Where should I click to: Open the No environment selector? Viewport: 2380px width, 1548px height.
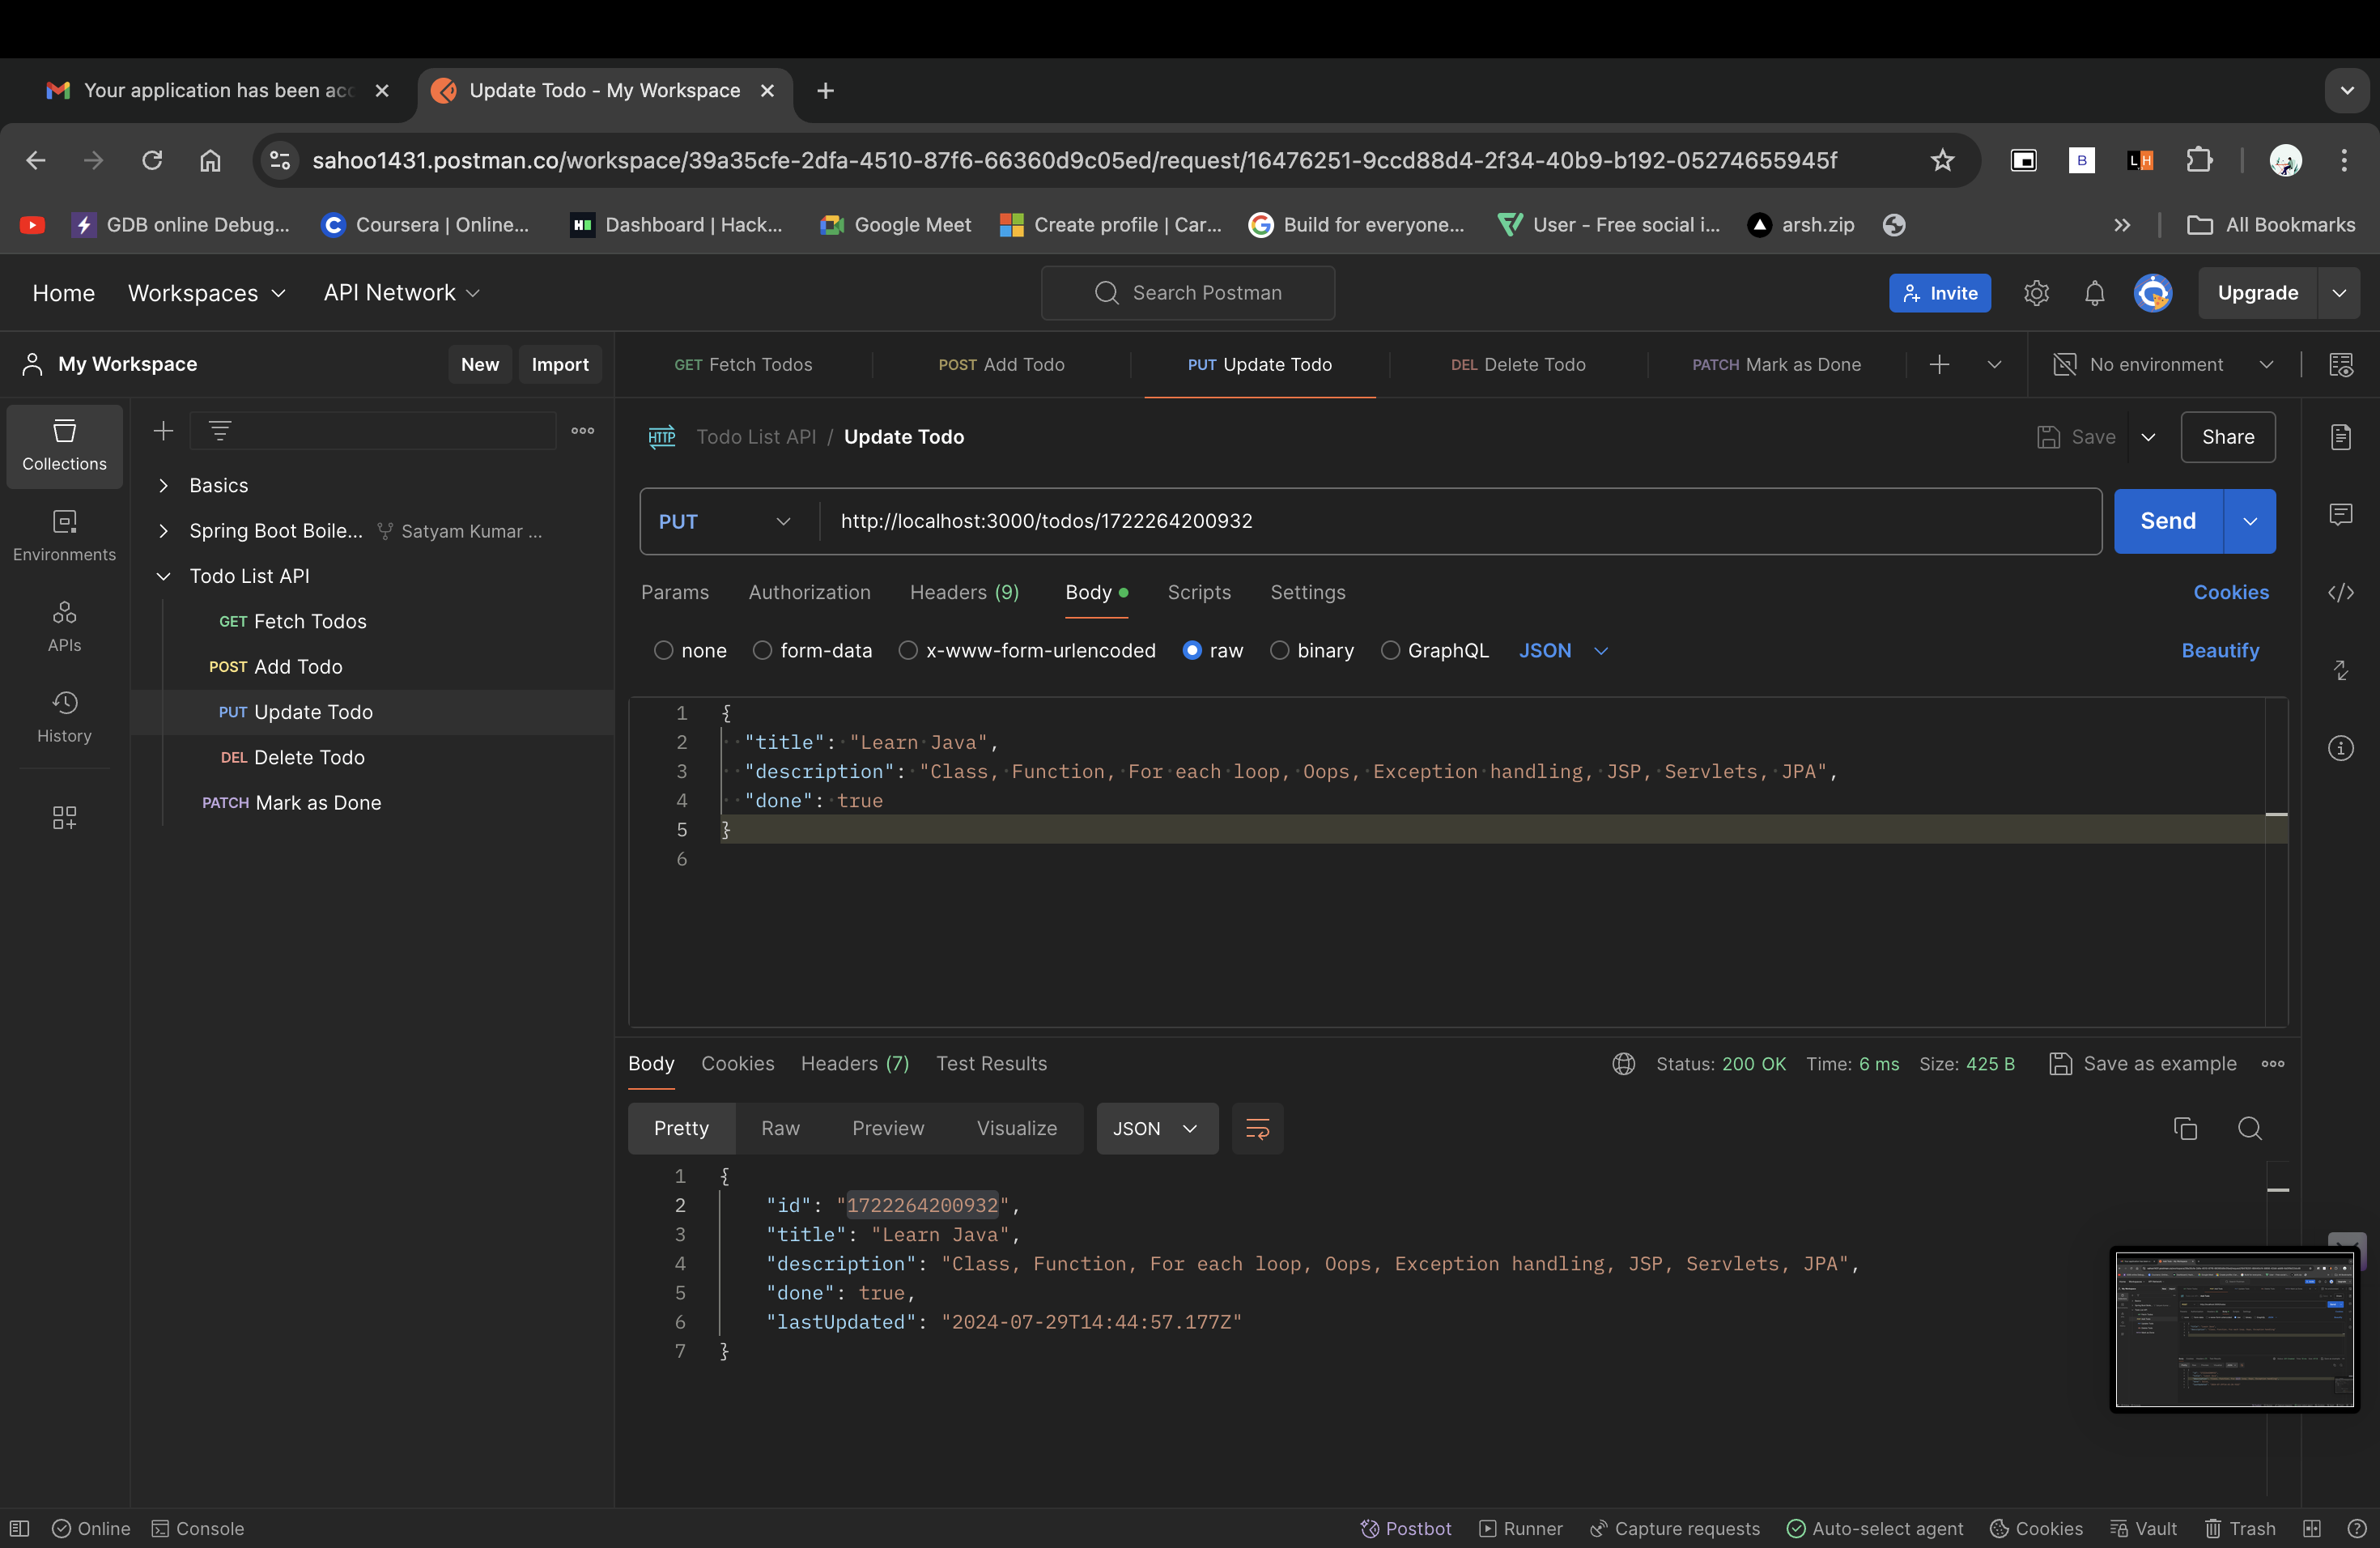coord(2164,364)
